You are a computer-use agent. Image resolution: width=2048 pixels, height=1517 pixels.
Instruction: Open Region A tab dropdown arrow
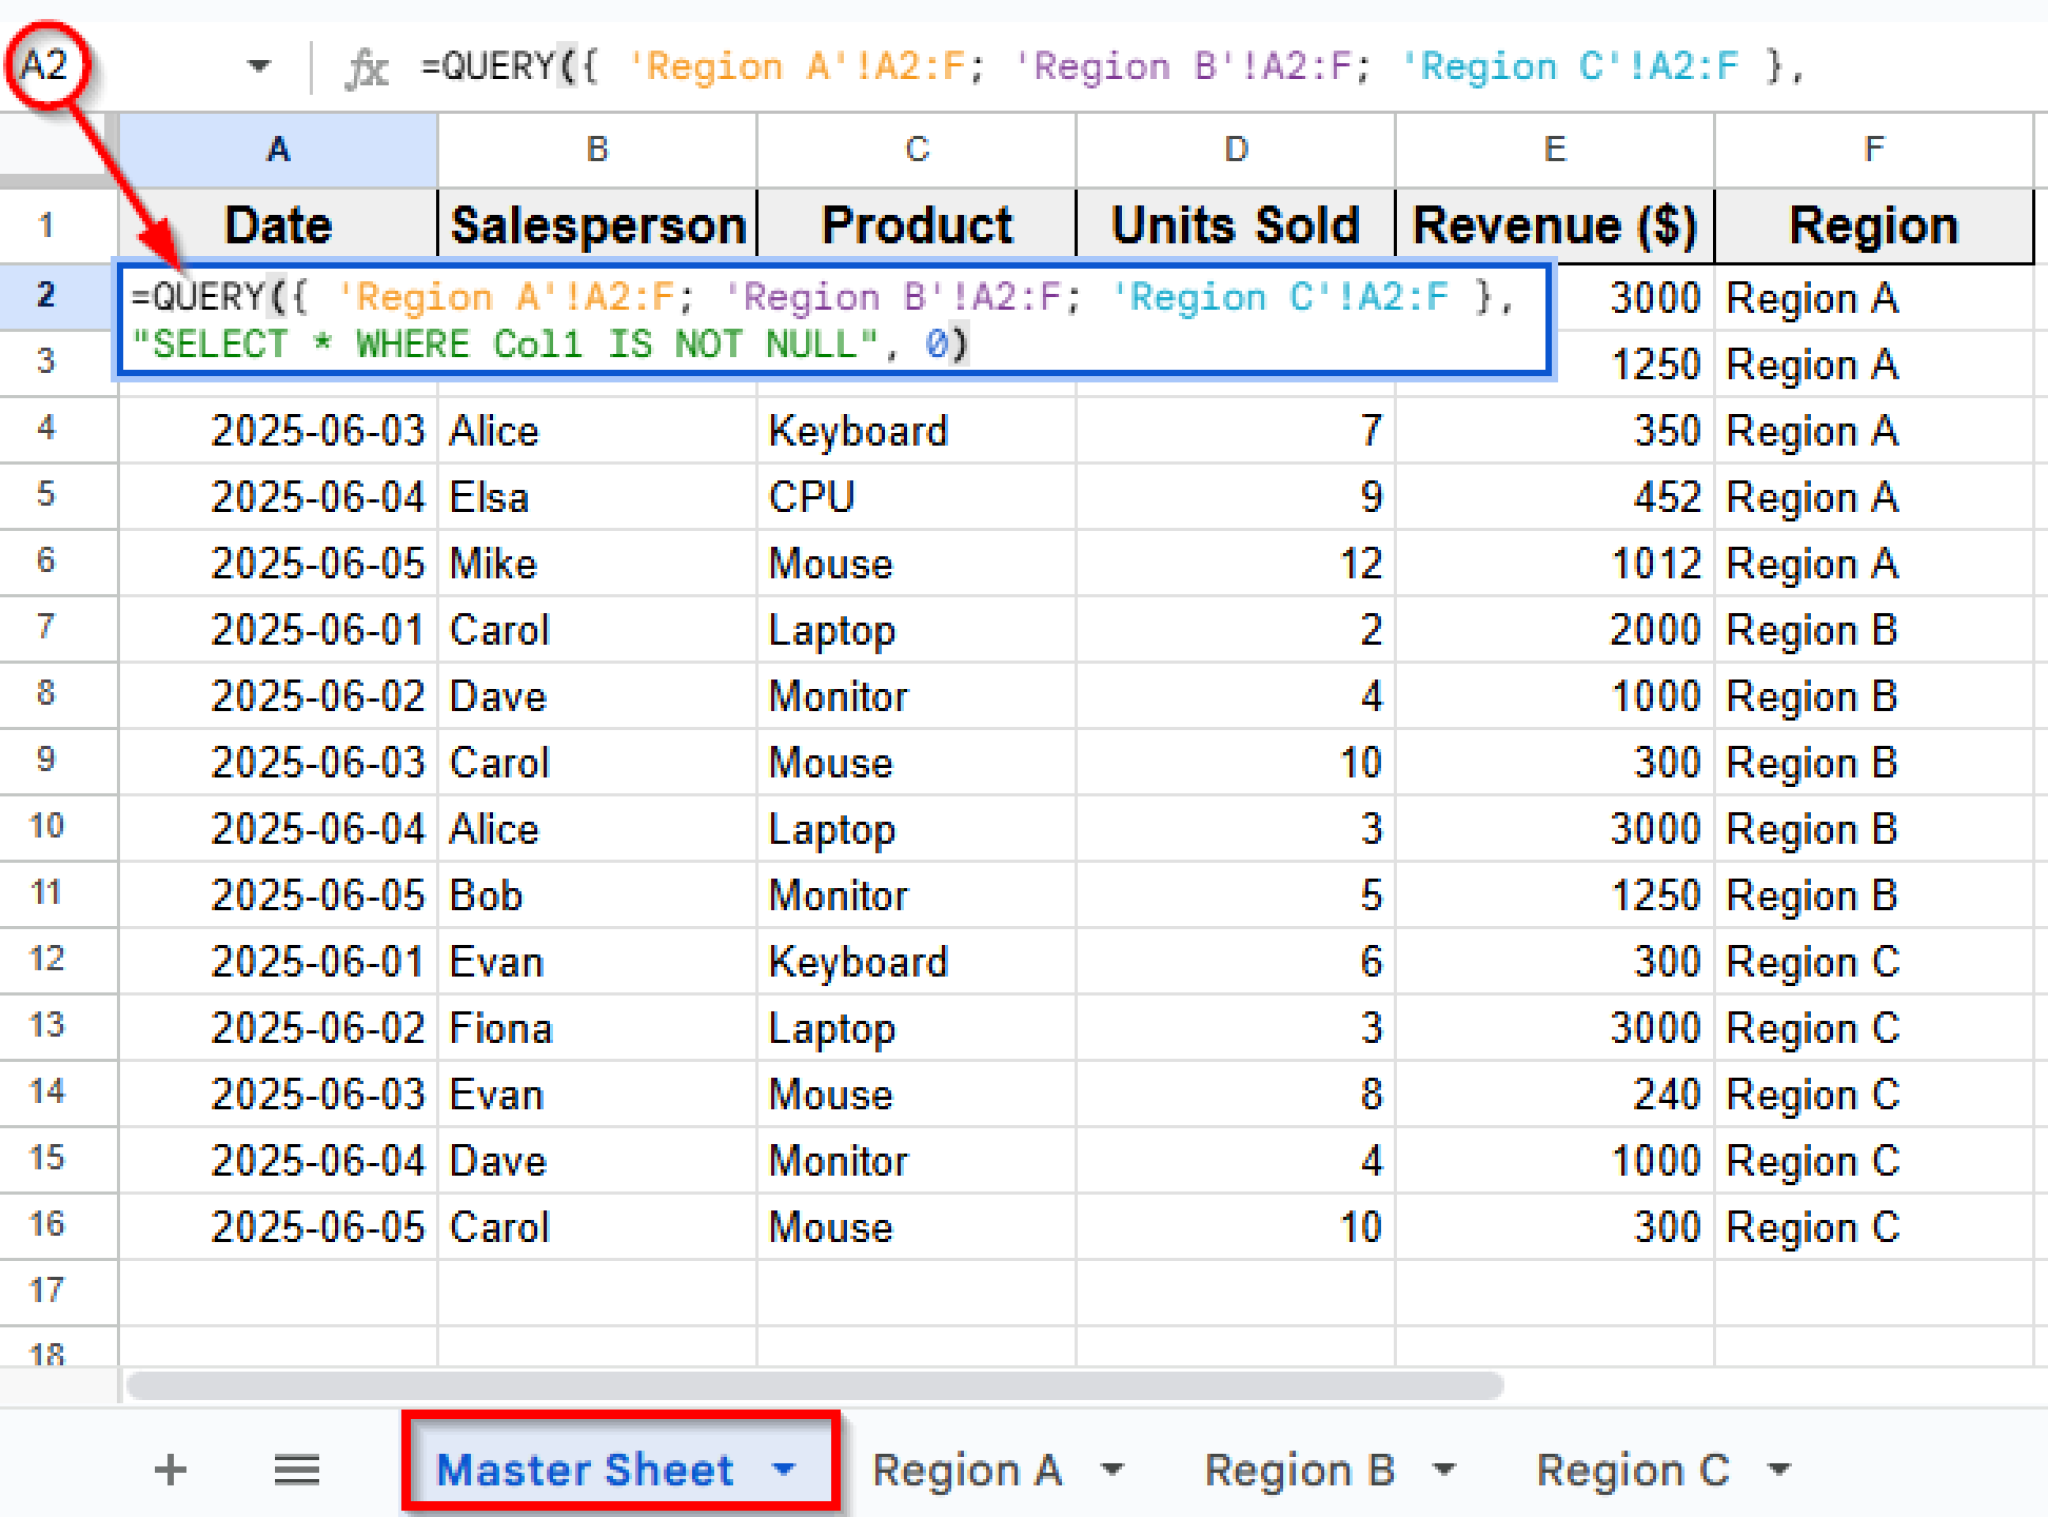pos(1113,1470)
